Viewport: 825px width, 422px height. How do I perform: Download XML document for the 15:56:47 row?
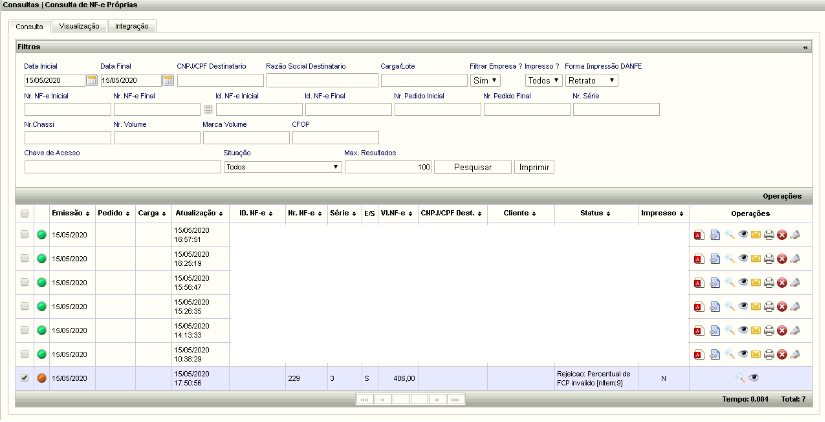(715, 283)
